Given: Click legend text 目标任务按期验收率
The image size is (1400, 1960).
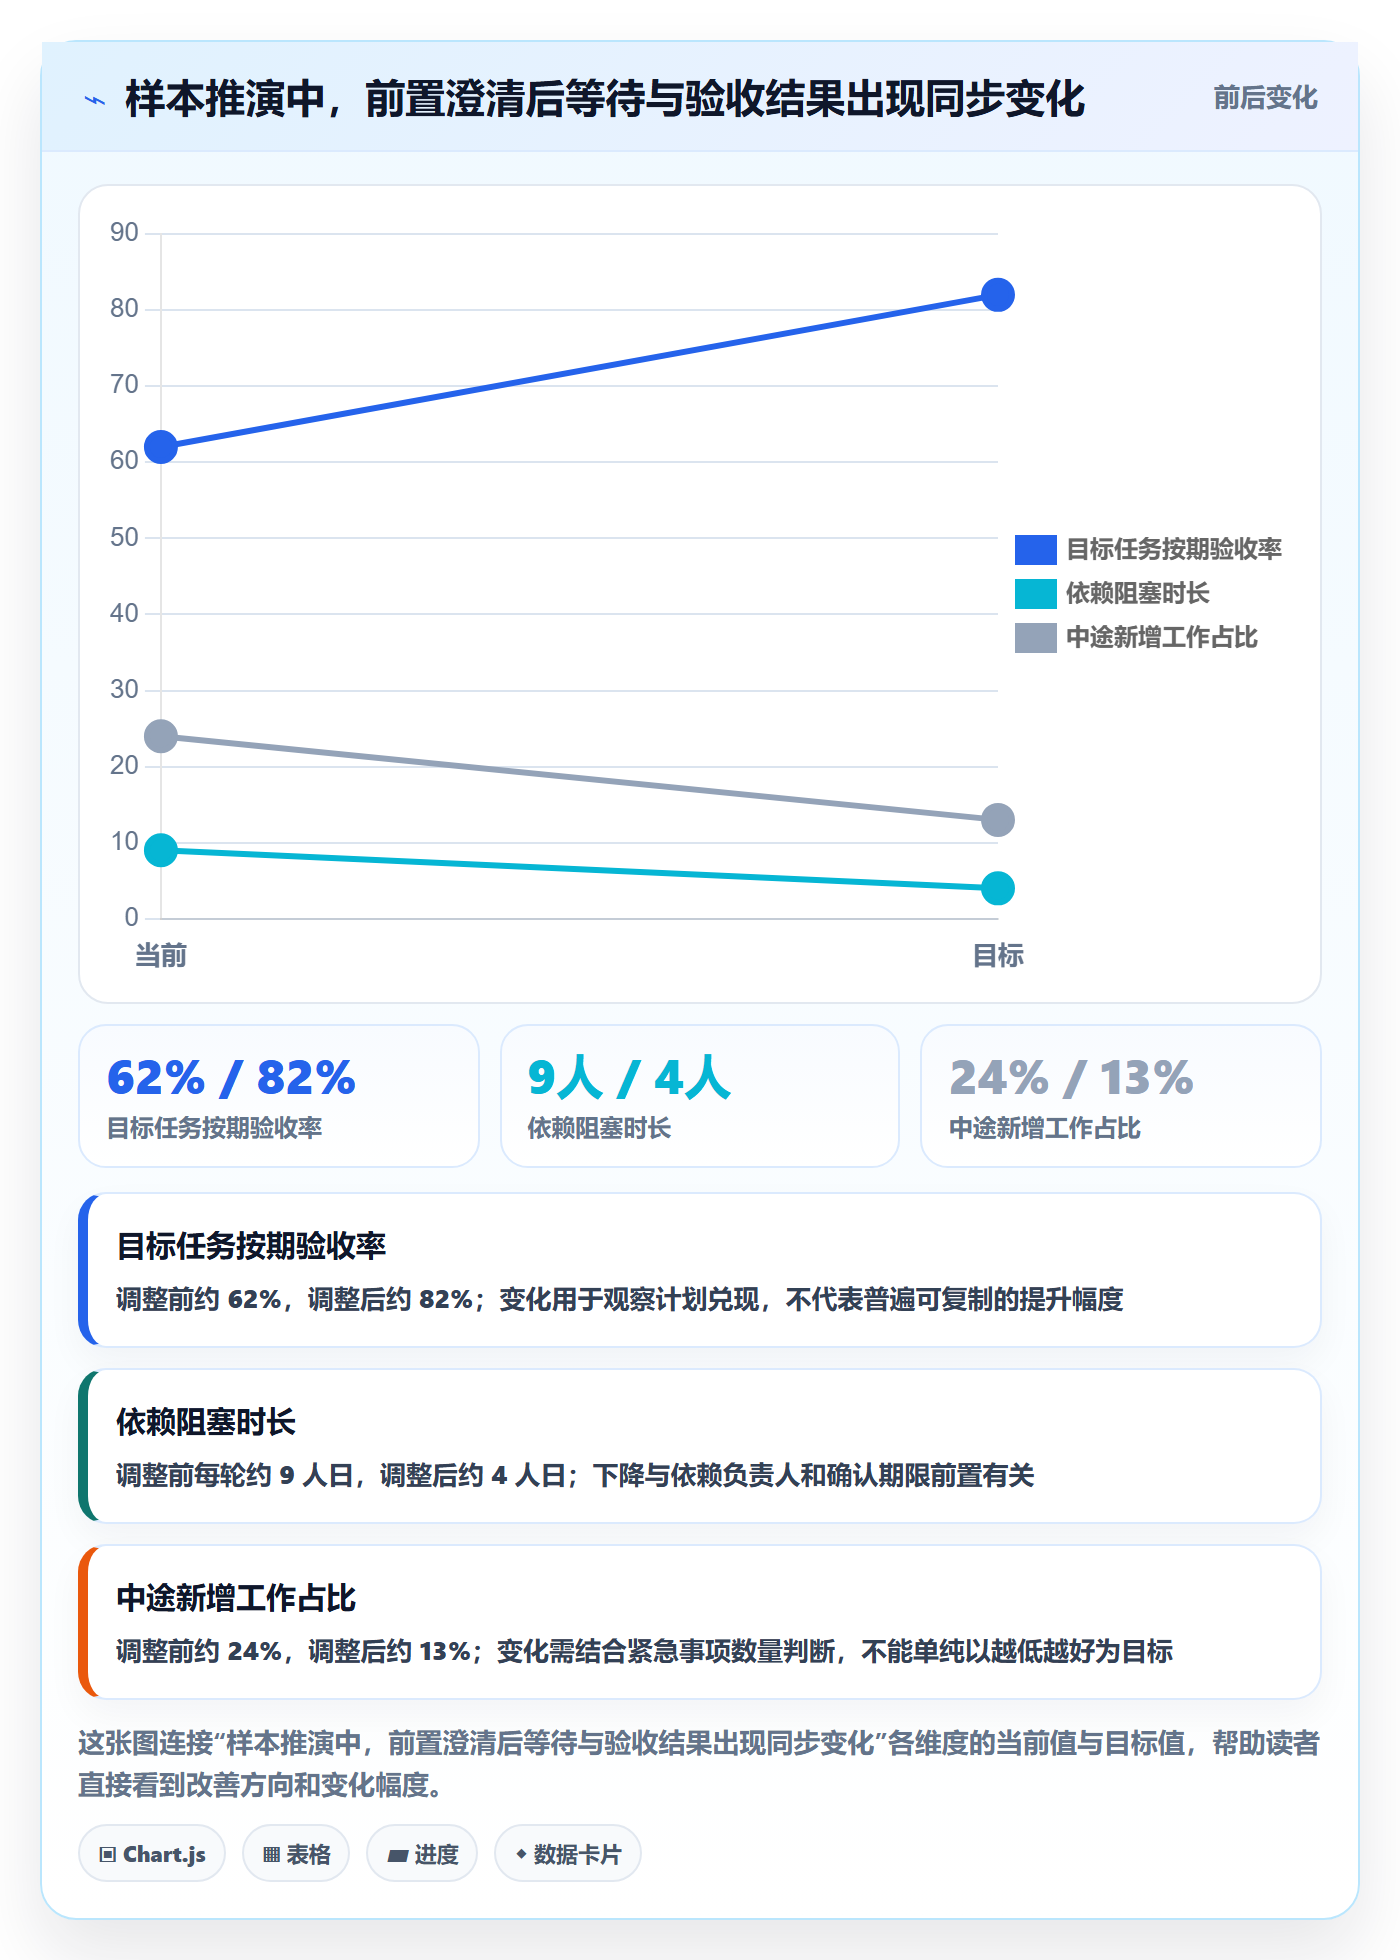Looking at the screenshot, I should point(1174,549).
